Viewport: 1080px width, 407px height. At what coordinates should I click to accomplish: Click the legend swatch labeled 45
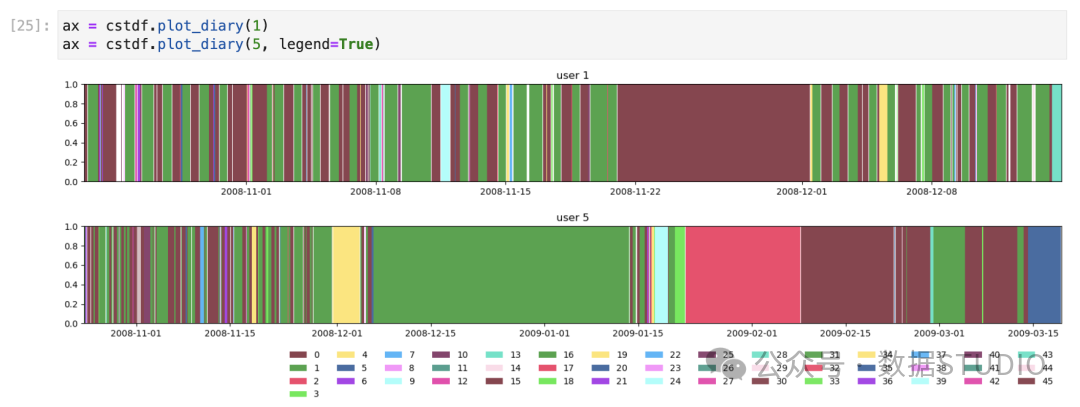[x=1026, y=381]
